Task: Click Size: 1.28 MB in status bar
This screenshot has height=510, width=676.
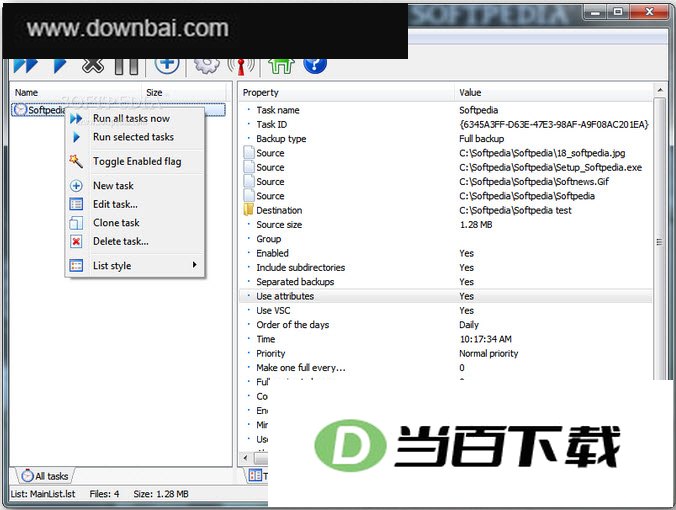Action: [161, 494]
